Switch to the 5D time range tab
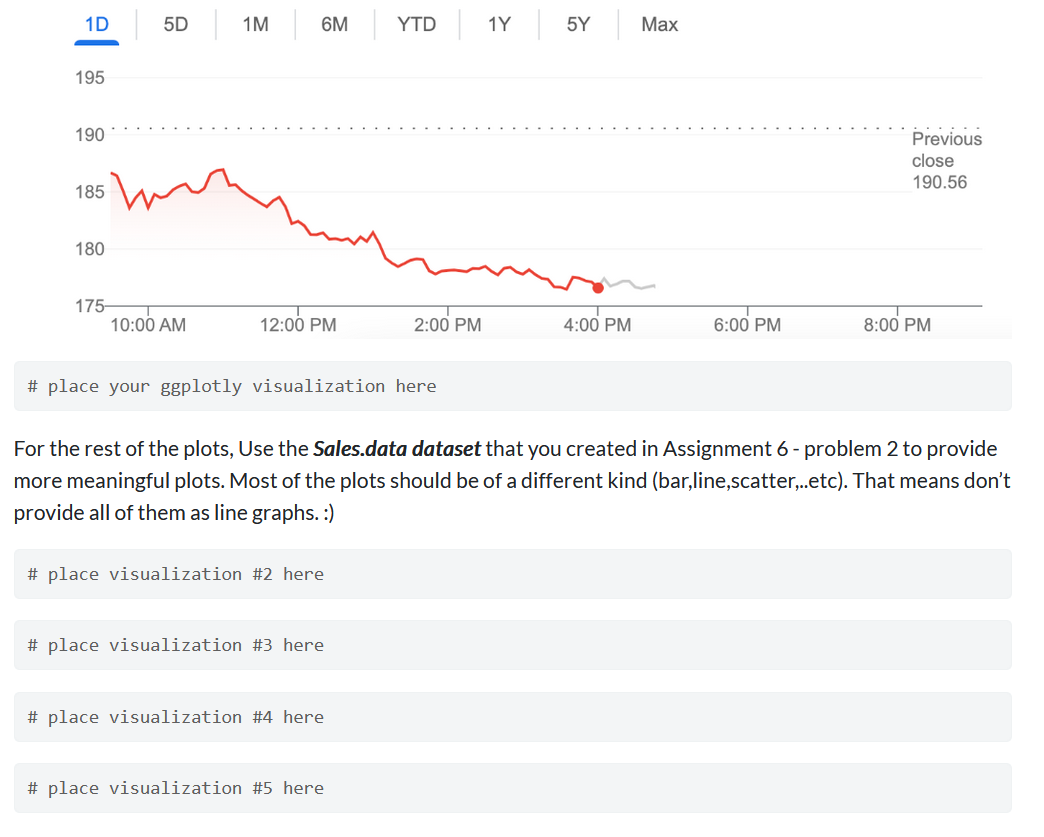The width and height of the screenshot is (1044, 837). pos(174,25)
